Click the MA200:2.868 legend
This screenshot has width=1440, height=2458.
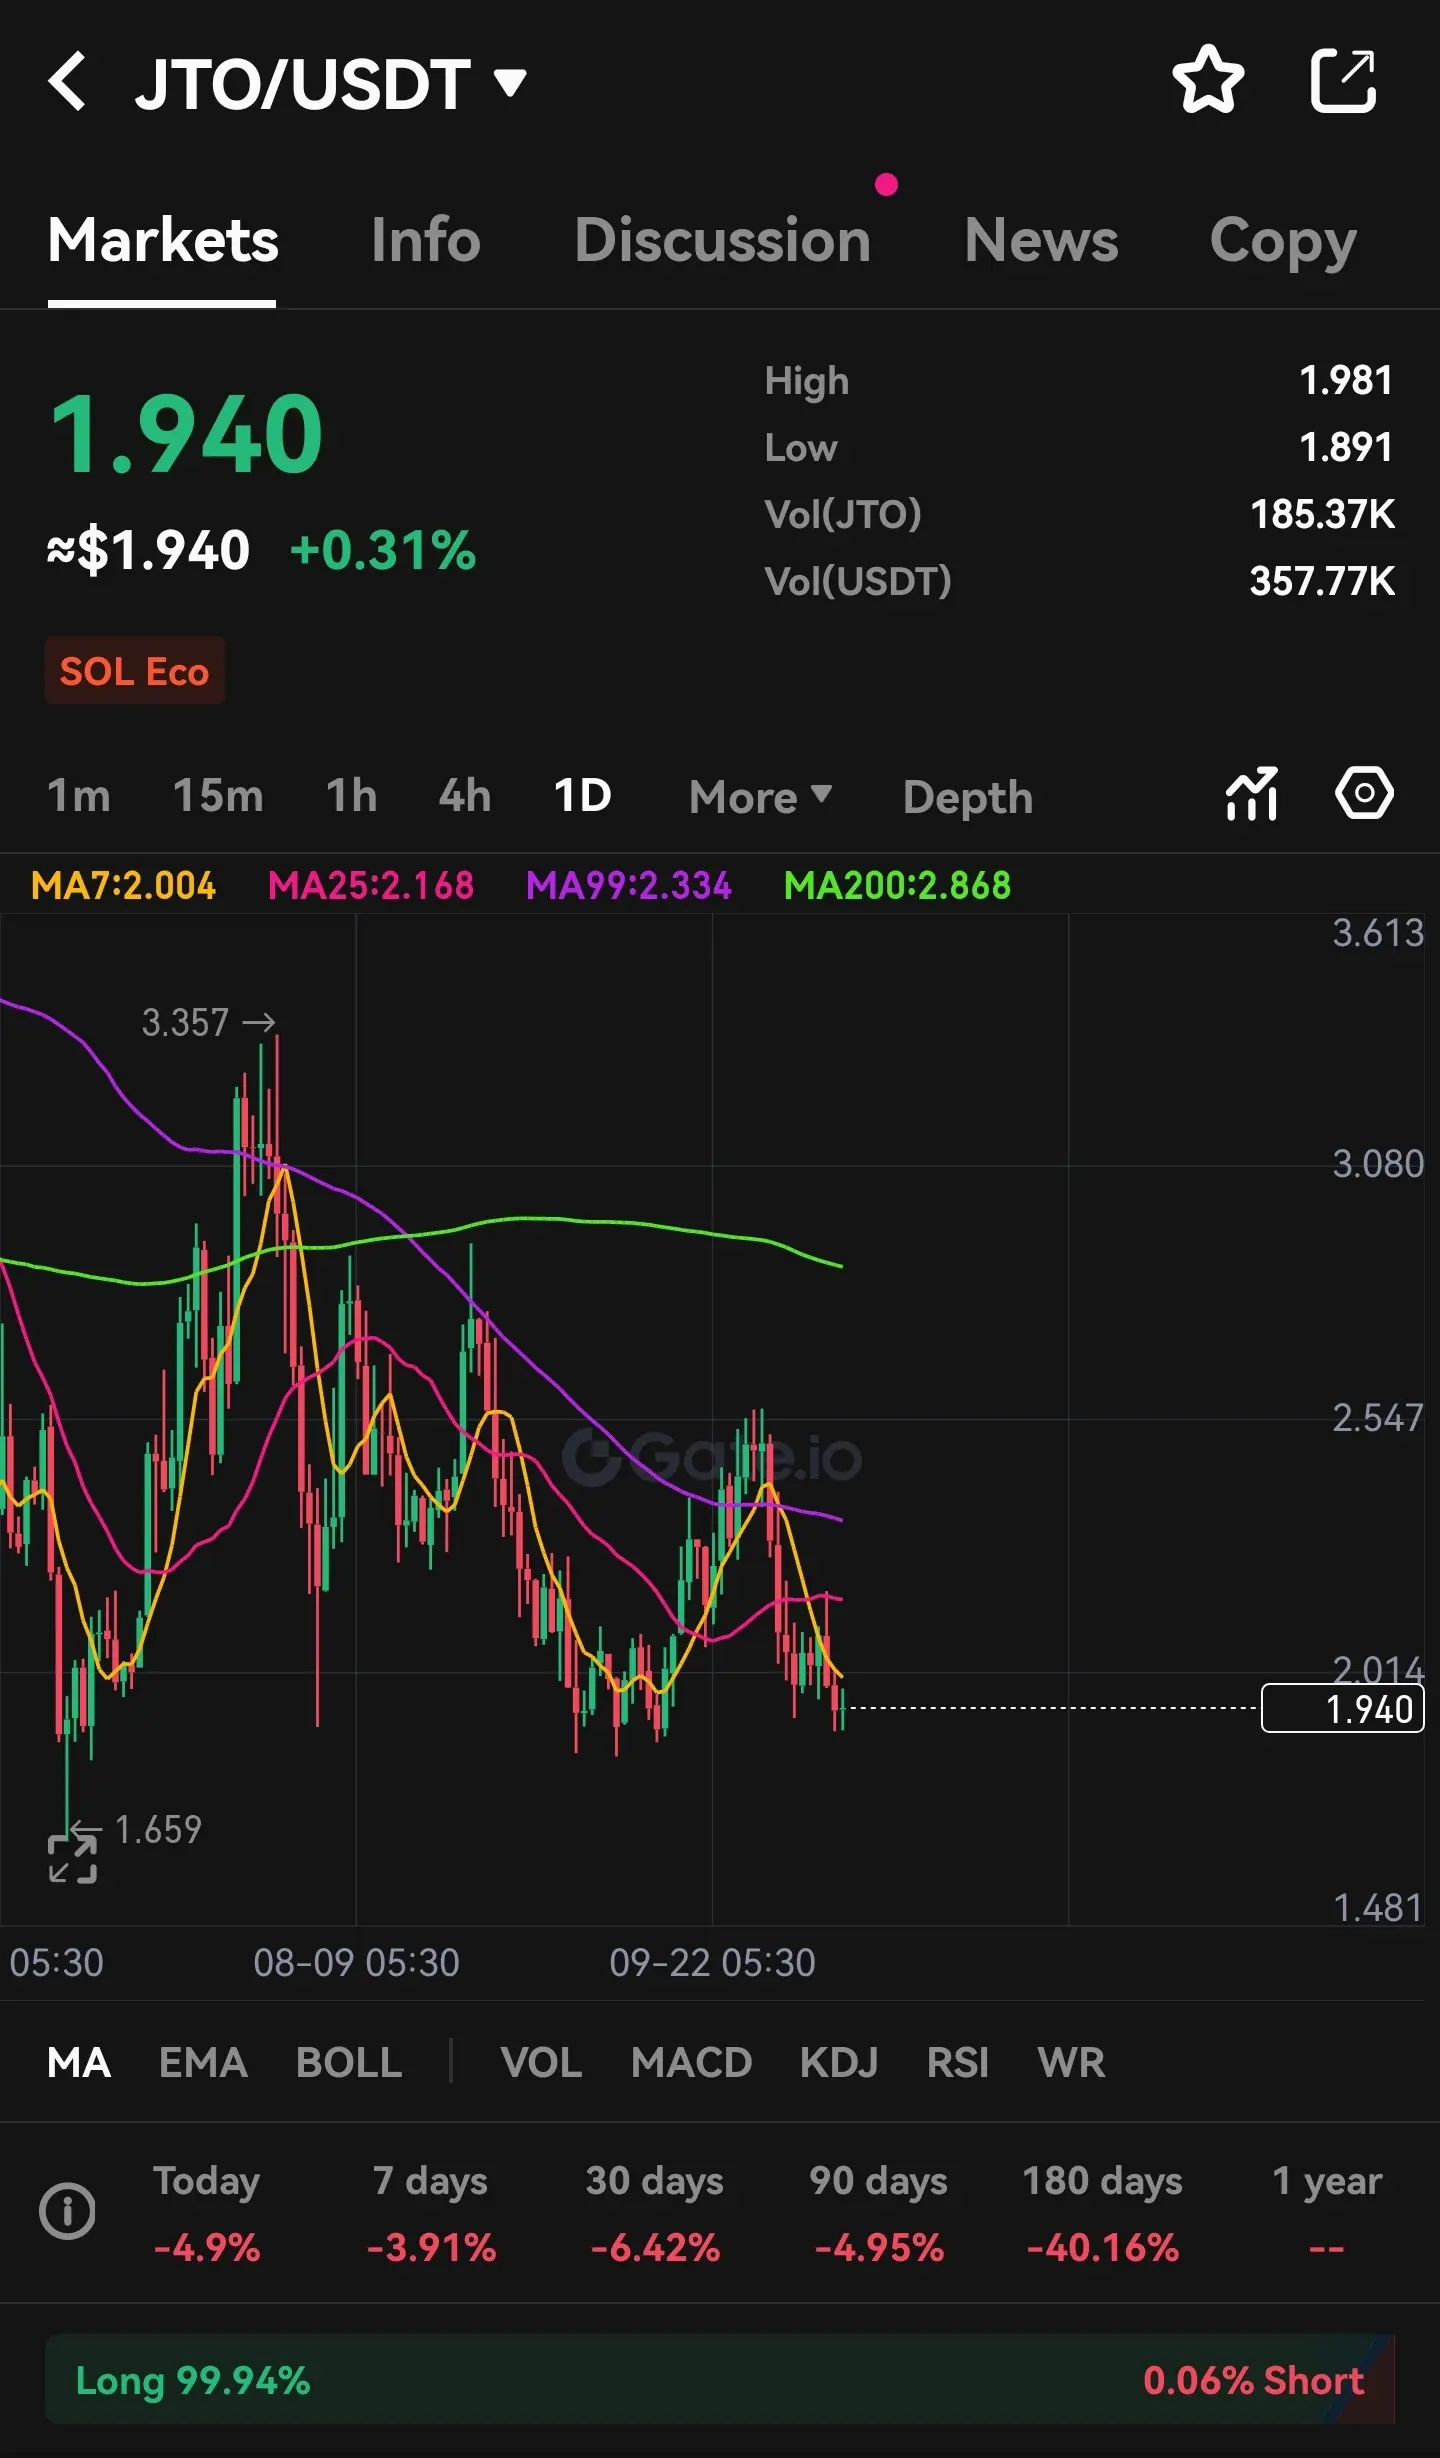click(x=897, y=885)
